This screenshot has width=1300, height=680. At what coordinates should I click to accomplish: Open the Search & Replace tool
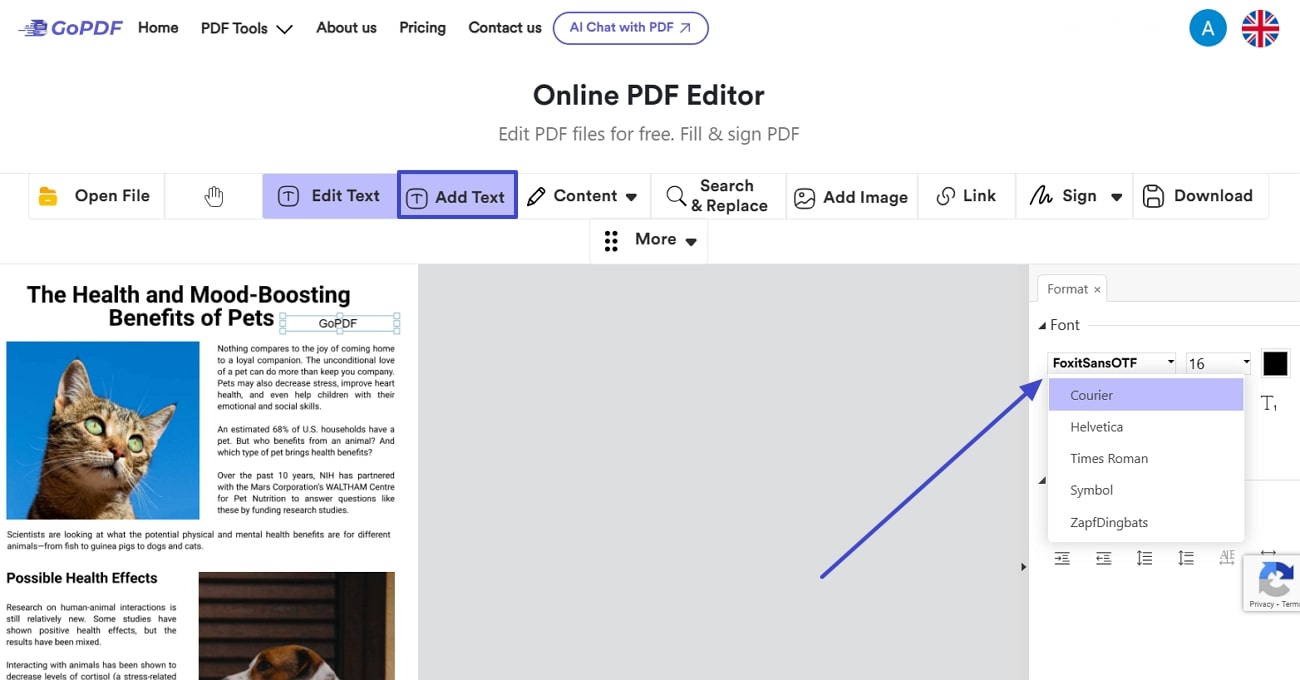coord(717,196)
